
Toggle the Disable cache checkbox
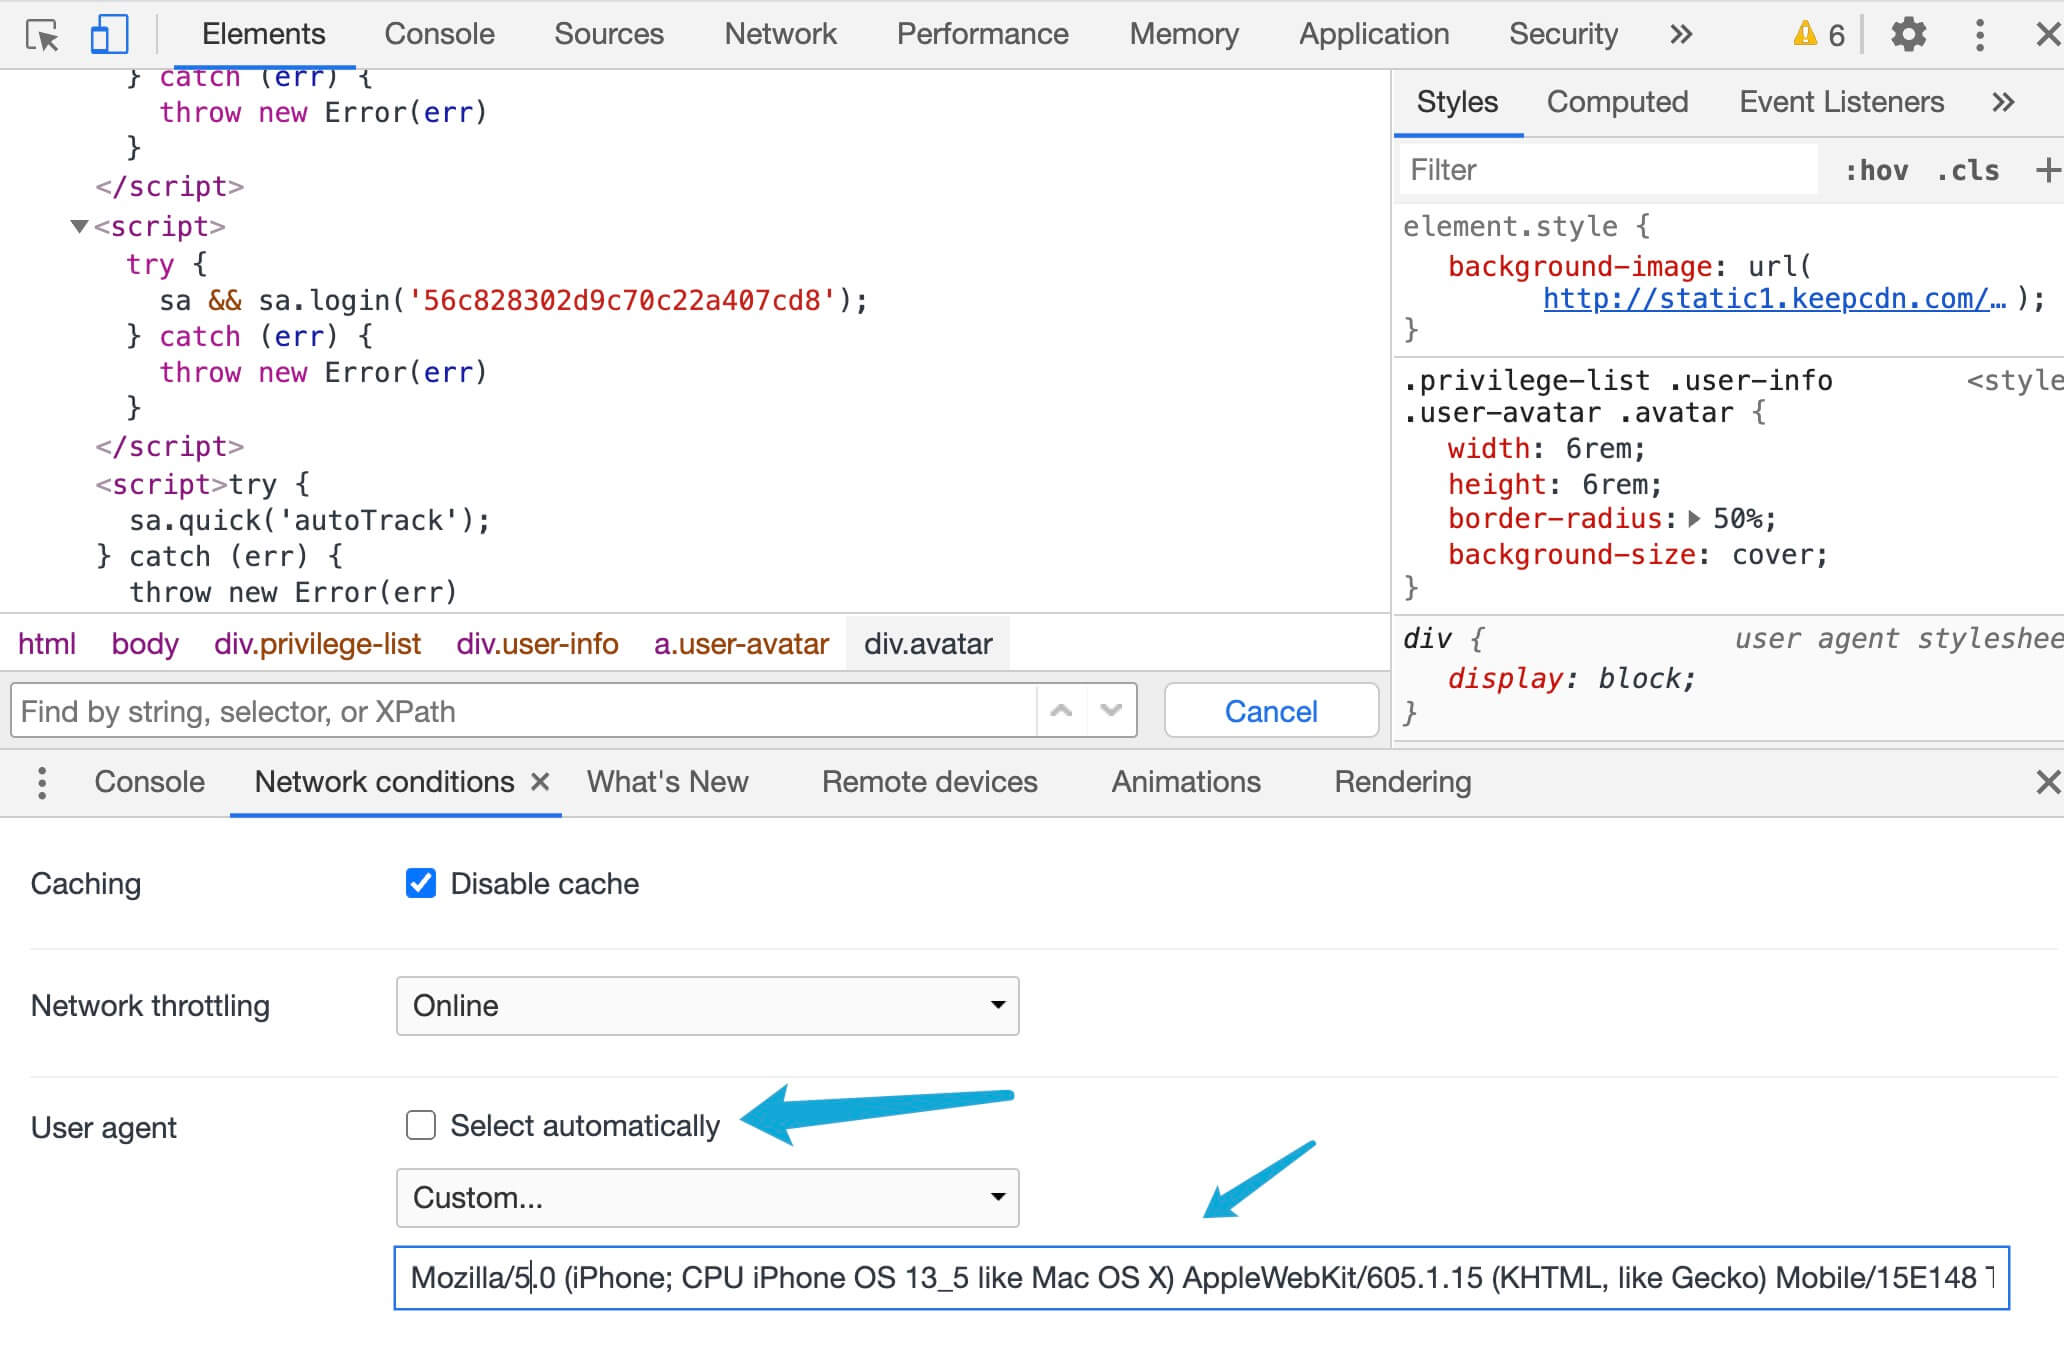tap(420, 885)
